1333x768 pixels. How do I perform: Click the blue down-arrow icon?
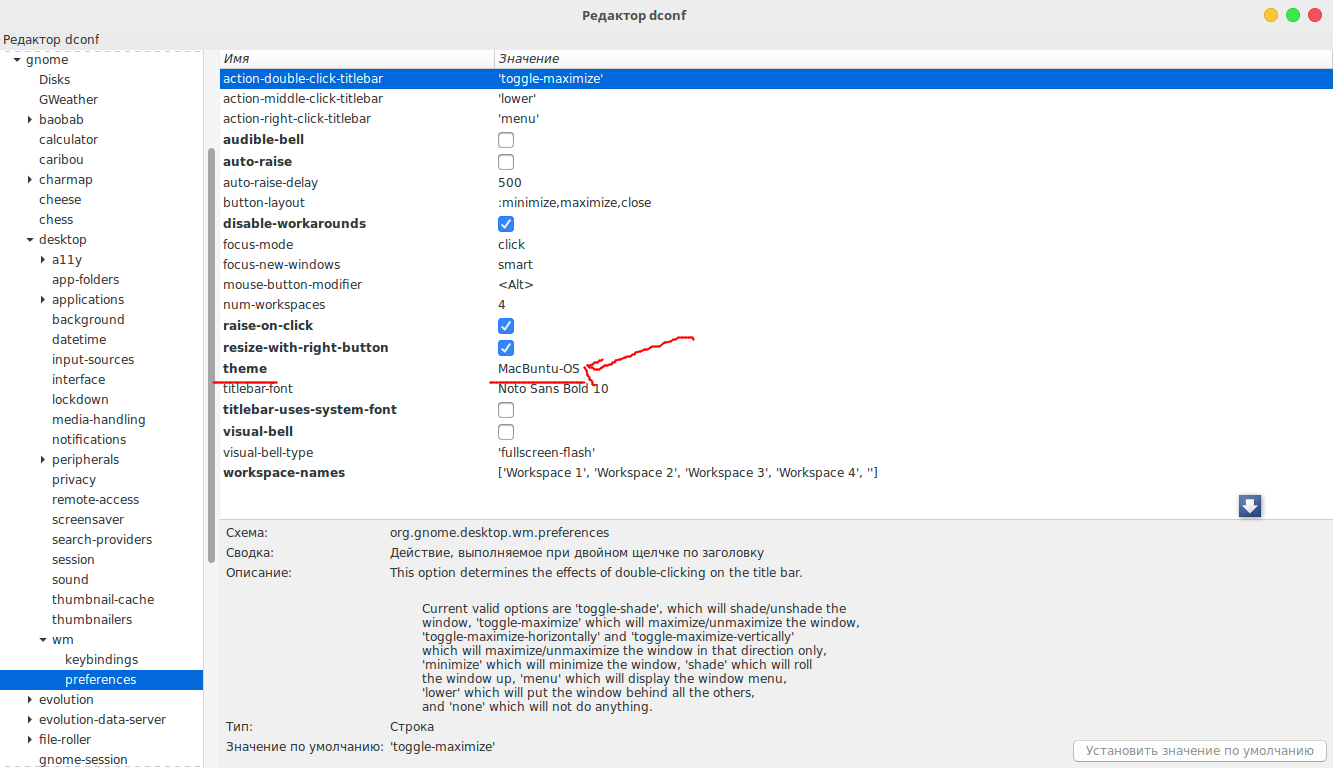click(x=1249, y=506)
